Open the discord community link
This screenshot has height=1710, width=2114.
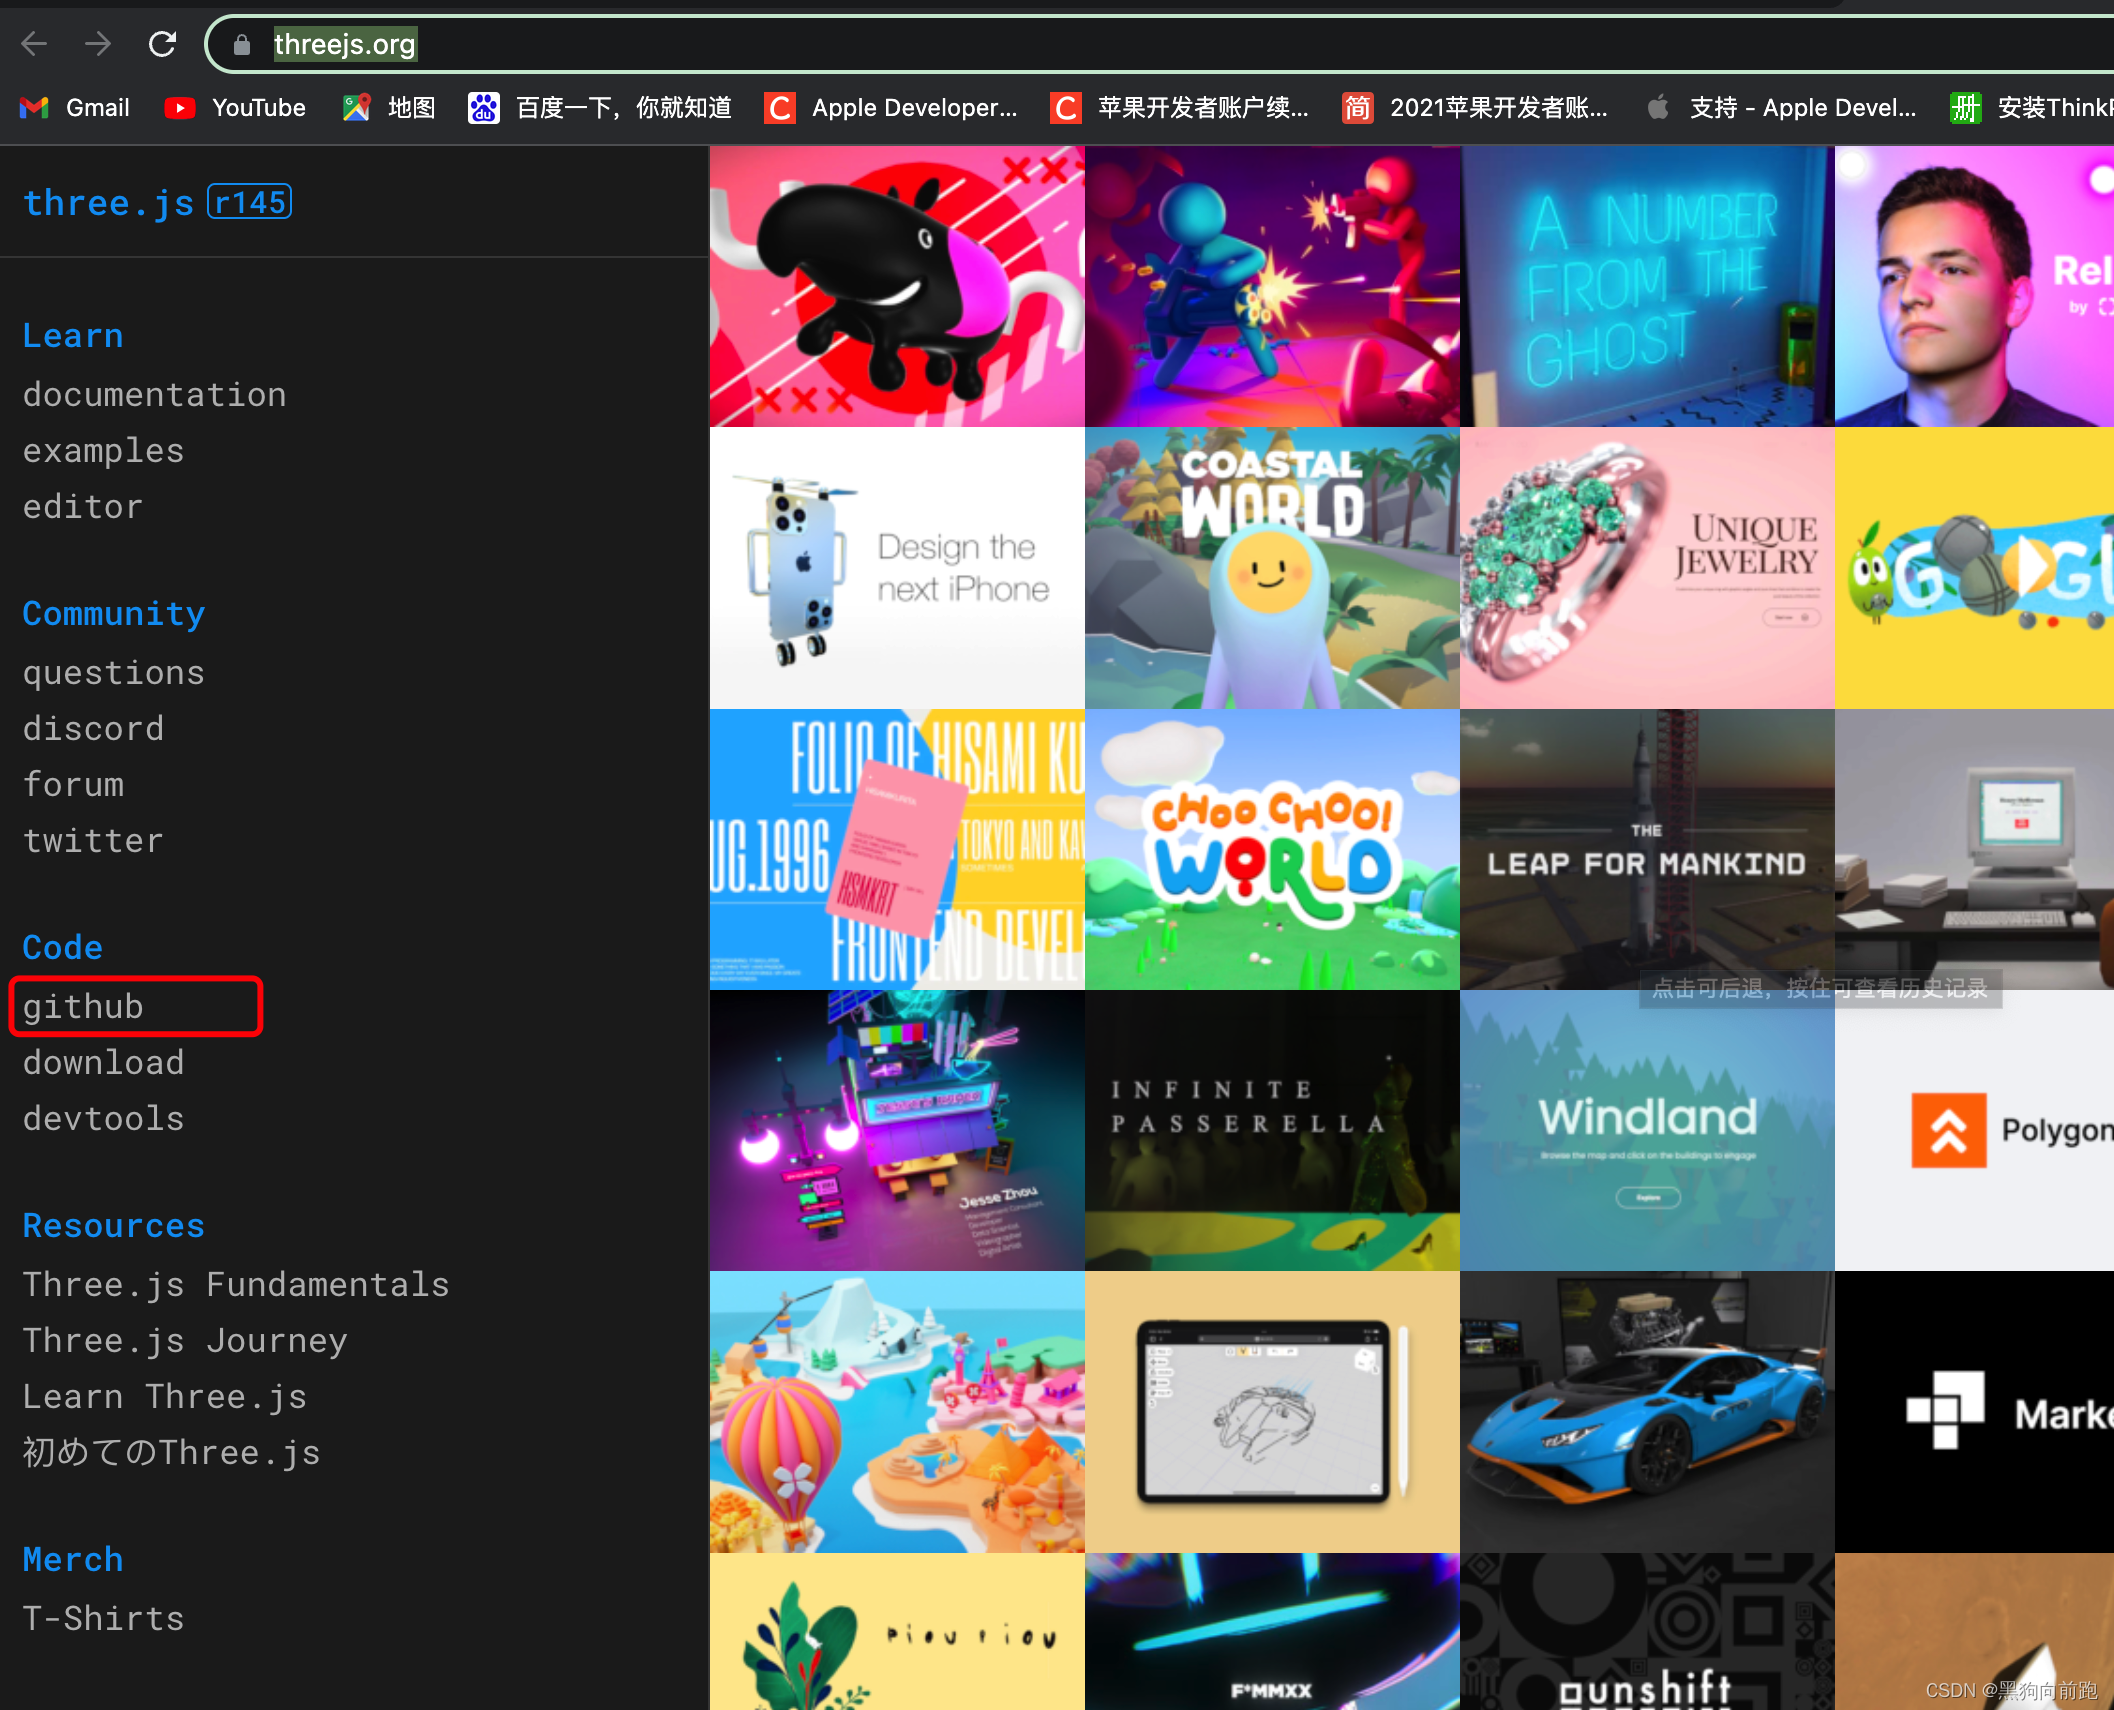coord(93,729)
